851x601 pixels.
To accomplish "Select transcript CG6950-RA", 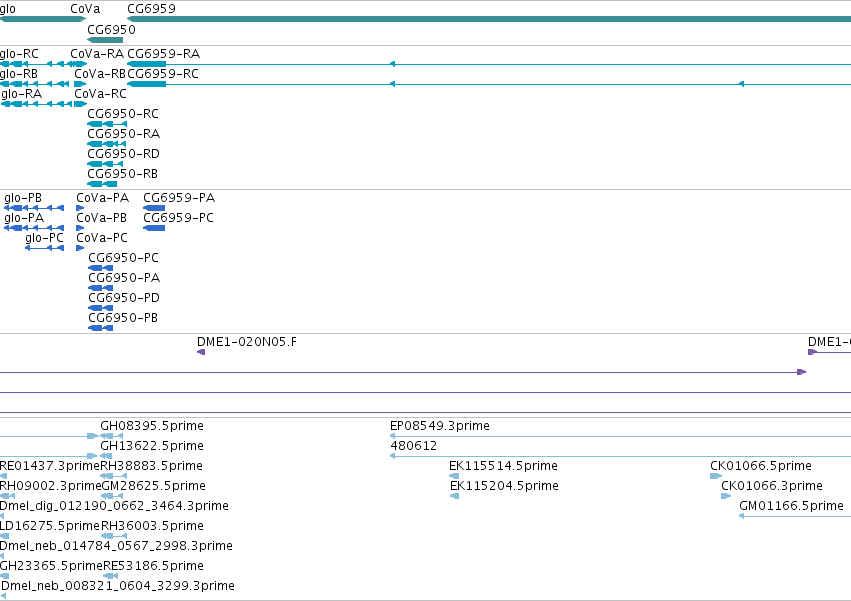I will pos(124,134).
